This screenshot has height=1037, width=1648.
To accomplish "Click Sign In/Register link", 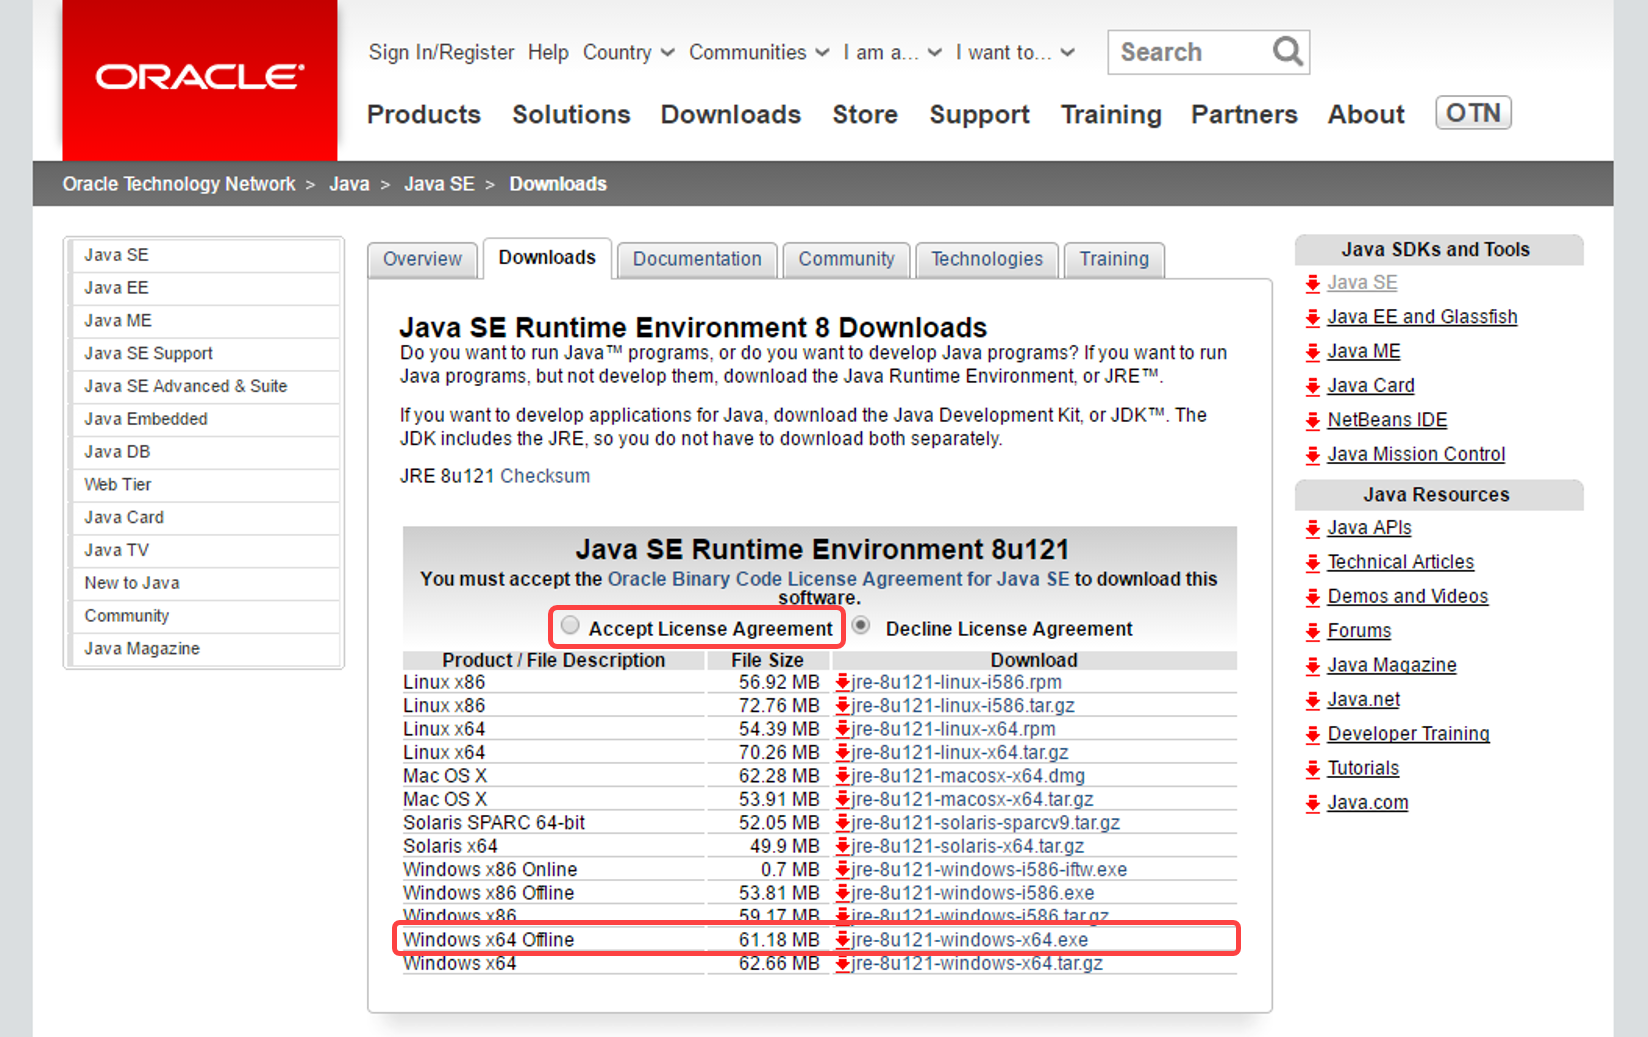I will [441, 52].
